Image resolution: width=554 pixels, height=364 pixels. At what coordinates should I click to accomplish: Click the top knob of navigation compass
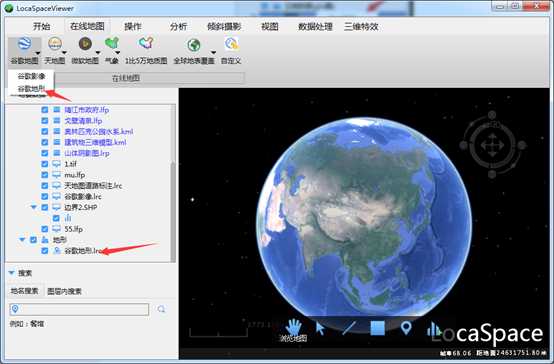(492, 115)
